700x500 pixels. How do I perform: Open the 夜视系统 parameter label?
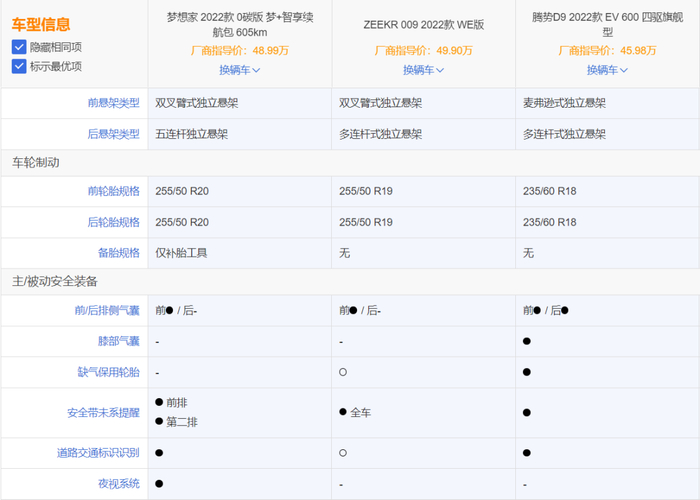click(119, 483)
